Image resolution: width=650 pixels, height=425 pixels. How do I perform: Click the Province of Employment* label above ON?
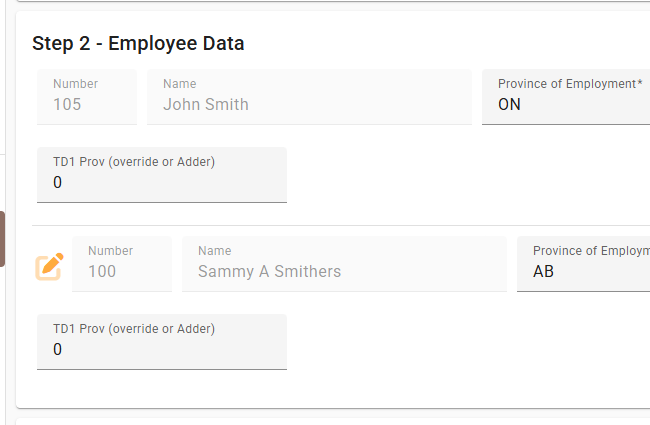(x=570, y=84)
